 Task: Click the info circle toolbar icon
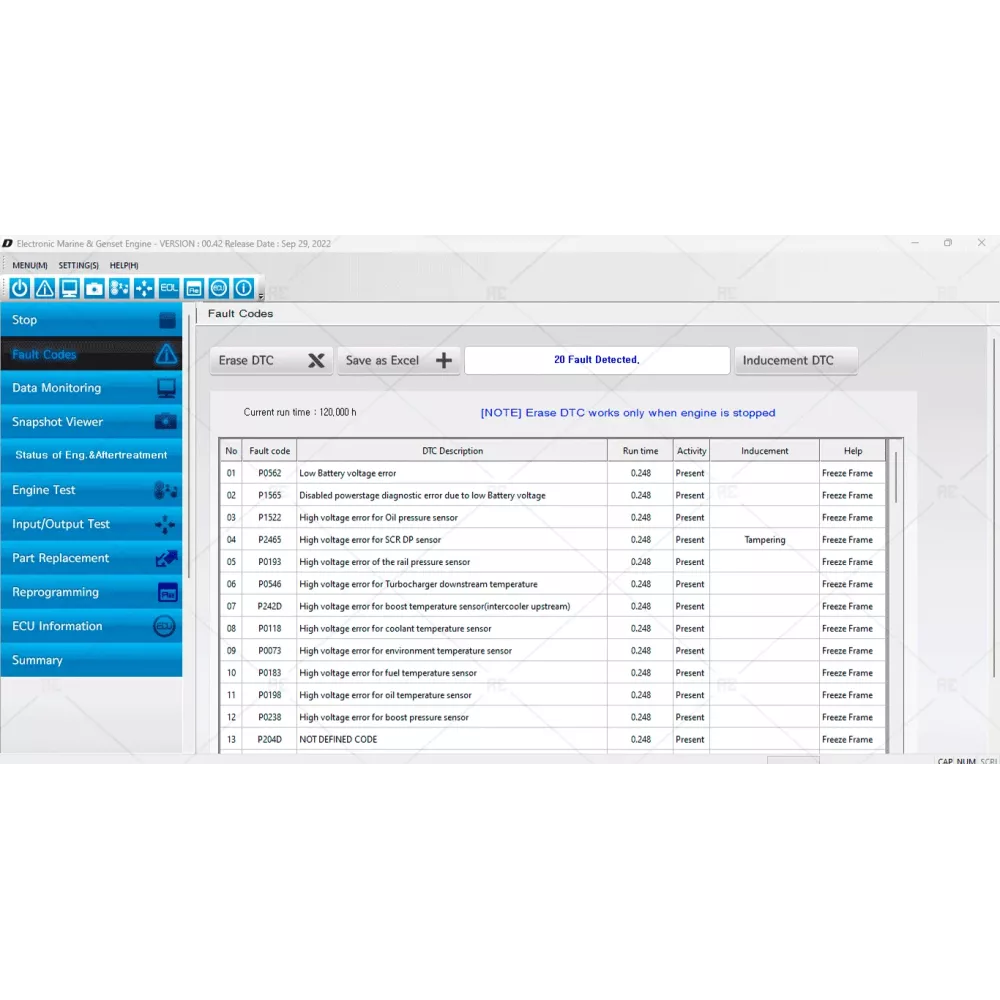243,289
